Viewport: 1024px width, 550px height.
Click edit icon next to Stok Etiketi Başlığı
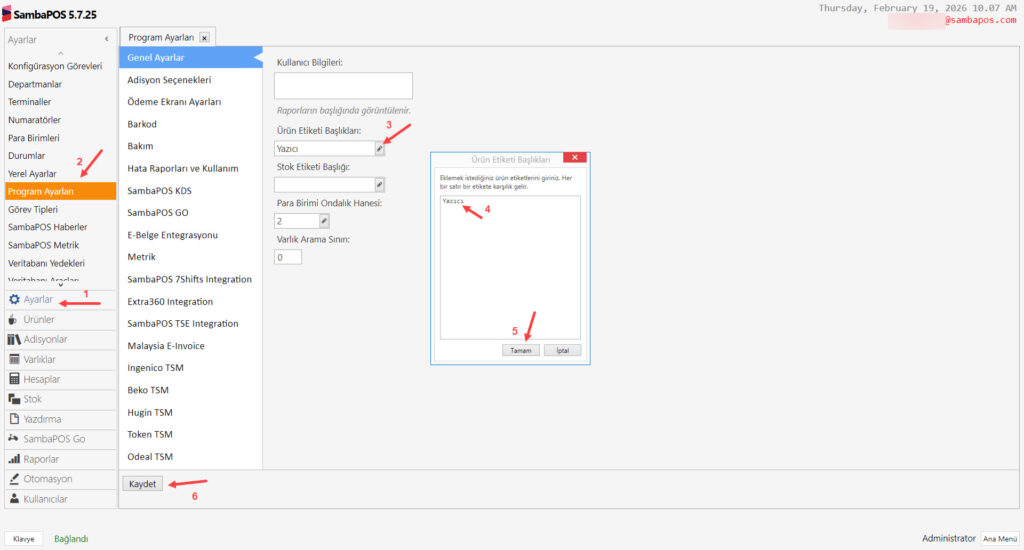point(380,185)
